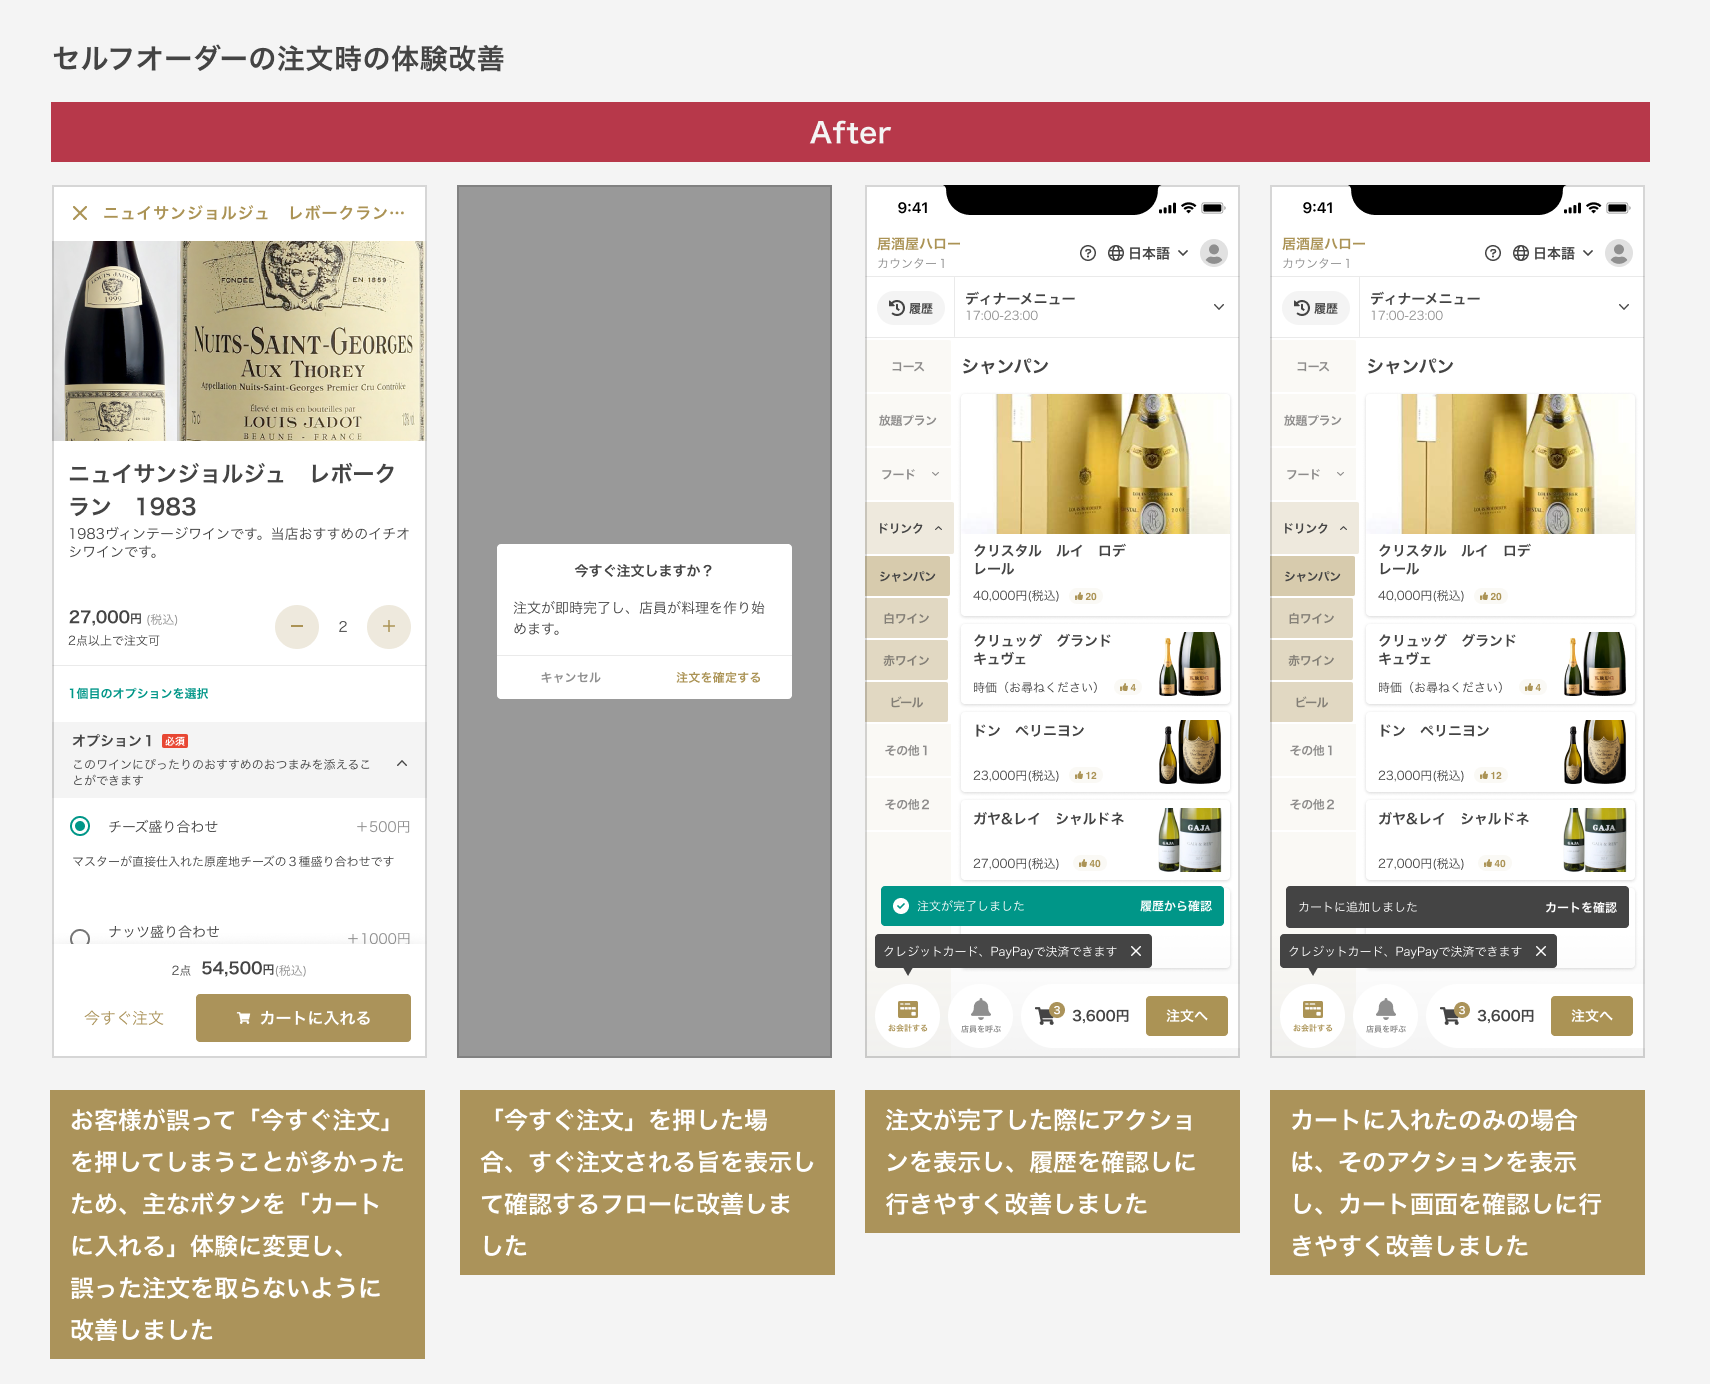Open the 1個目のオプションを選択 link
This screenshot has height=1384, width=1710.
[138, 693]
